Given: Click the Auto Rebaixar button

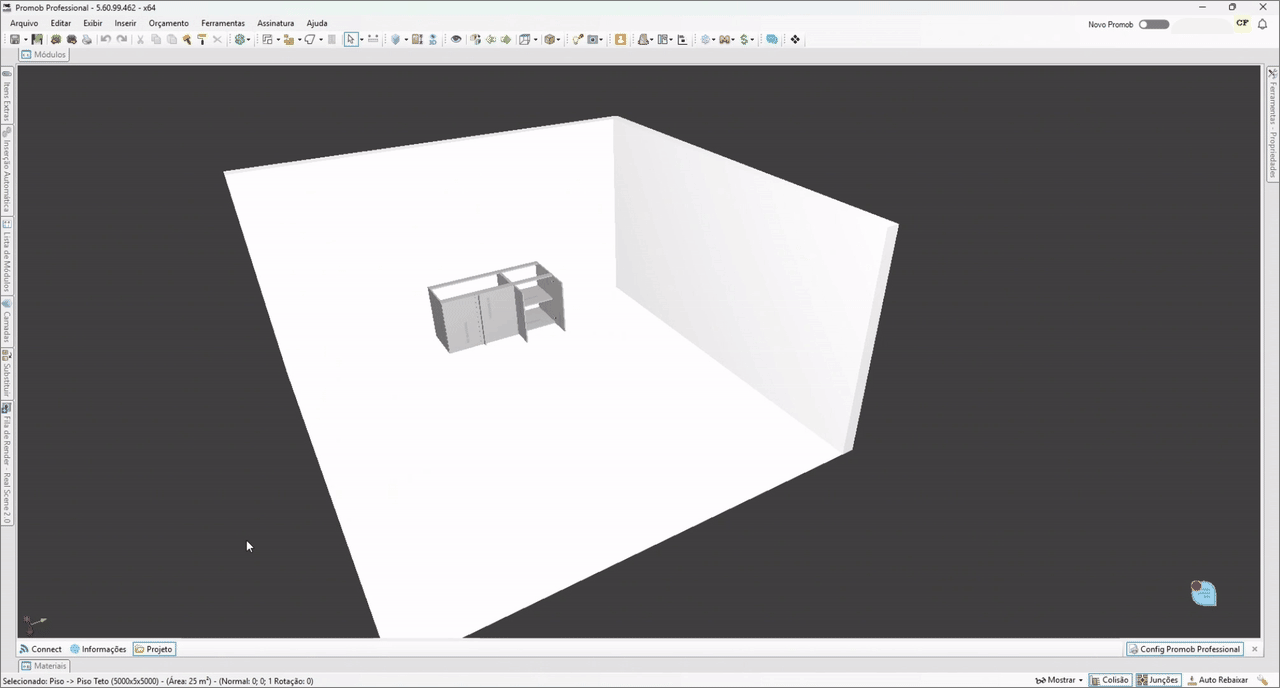Looking at the screenshot, I should (1217, 680).
